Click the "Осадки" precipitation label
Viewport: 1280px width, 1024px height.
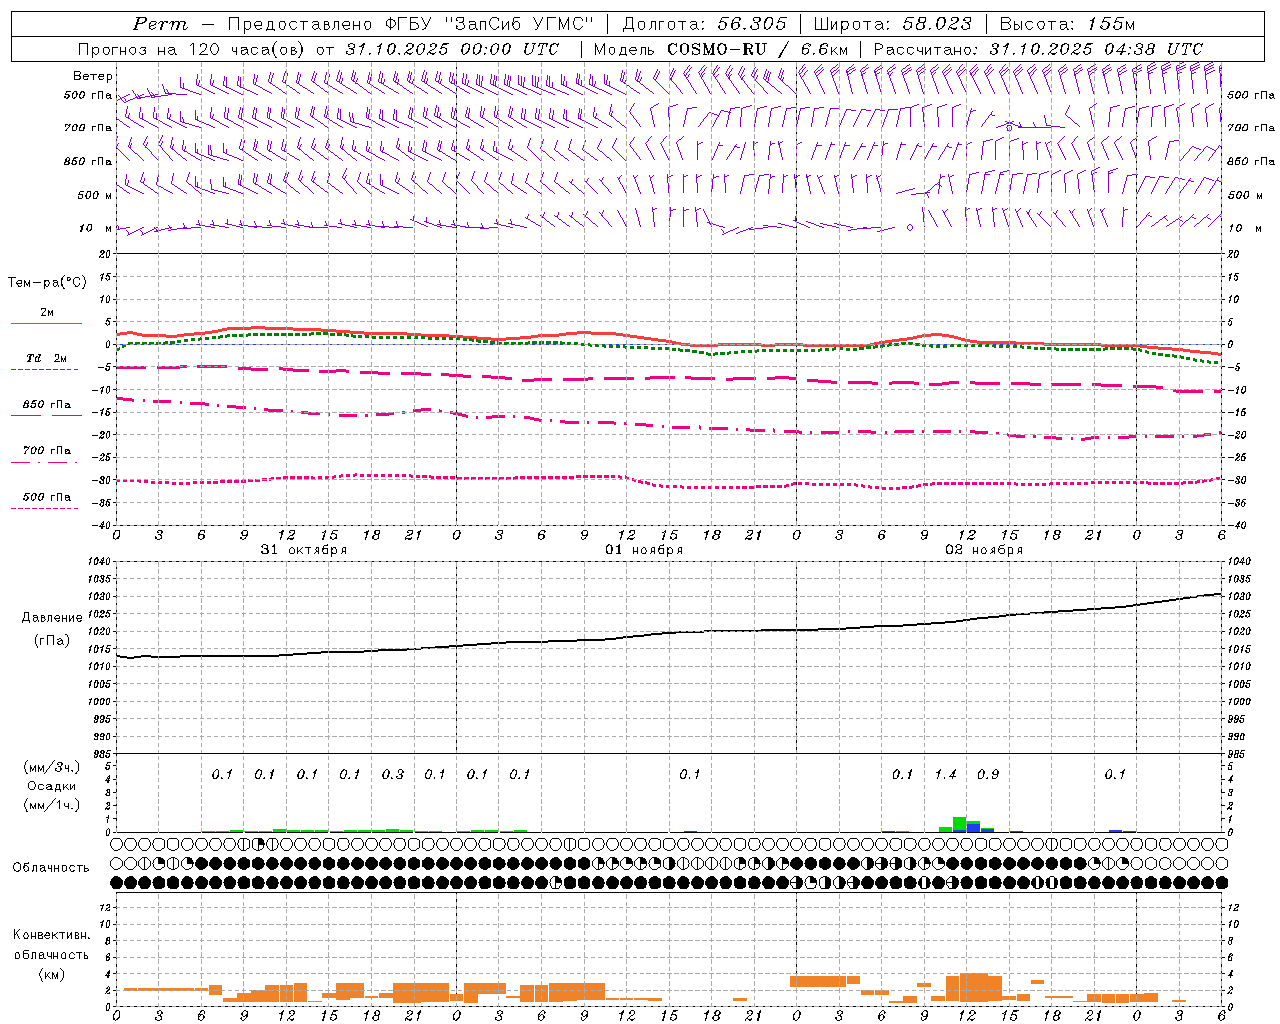pyautogui.click(x=51, y=786)
